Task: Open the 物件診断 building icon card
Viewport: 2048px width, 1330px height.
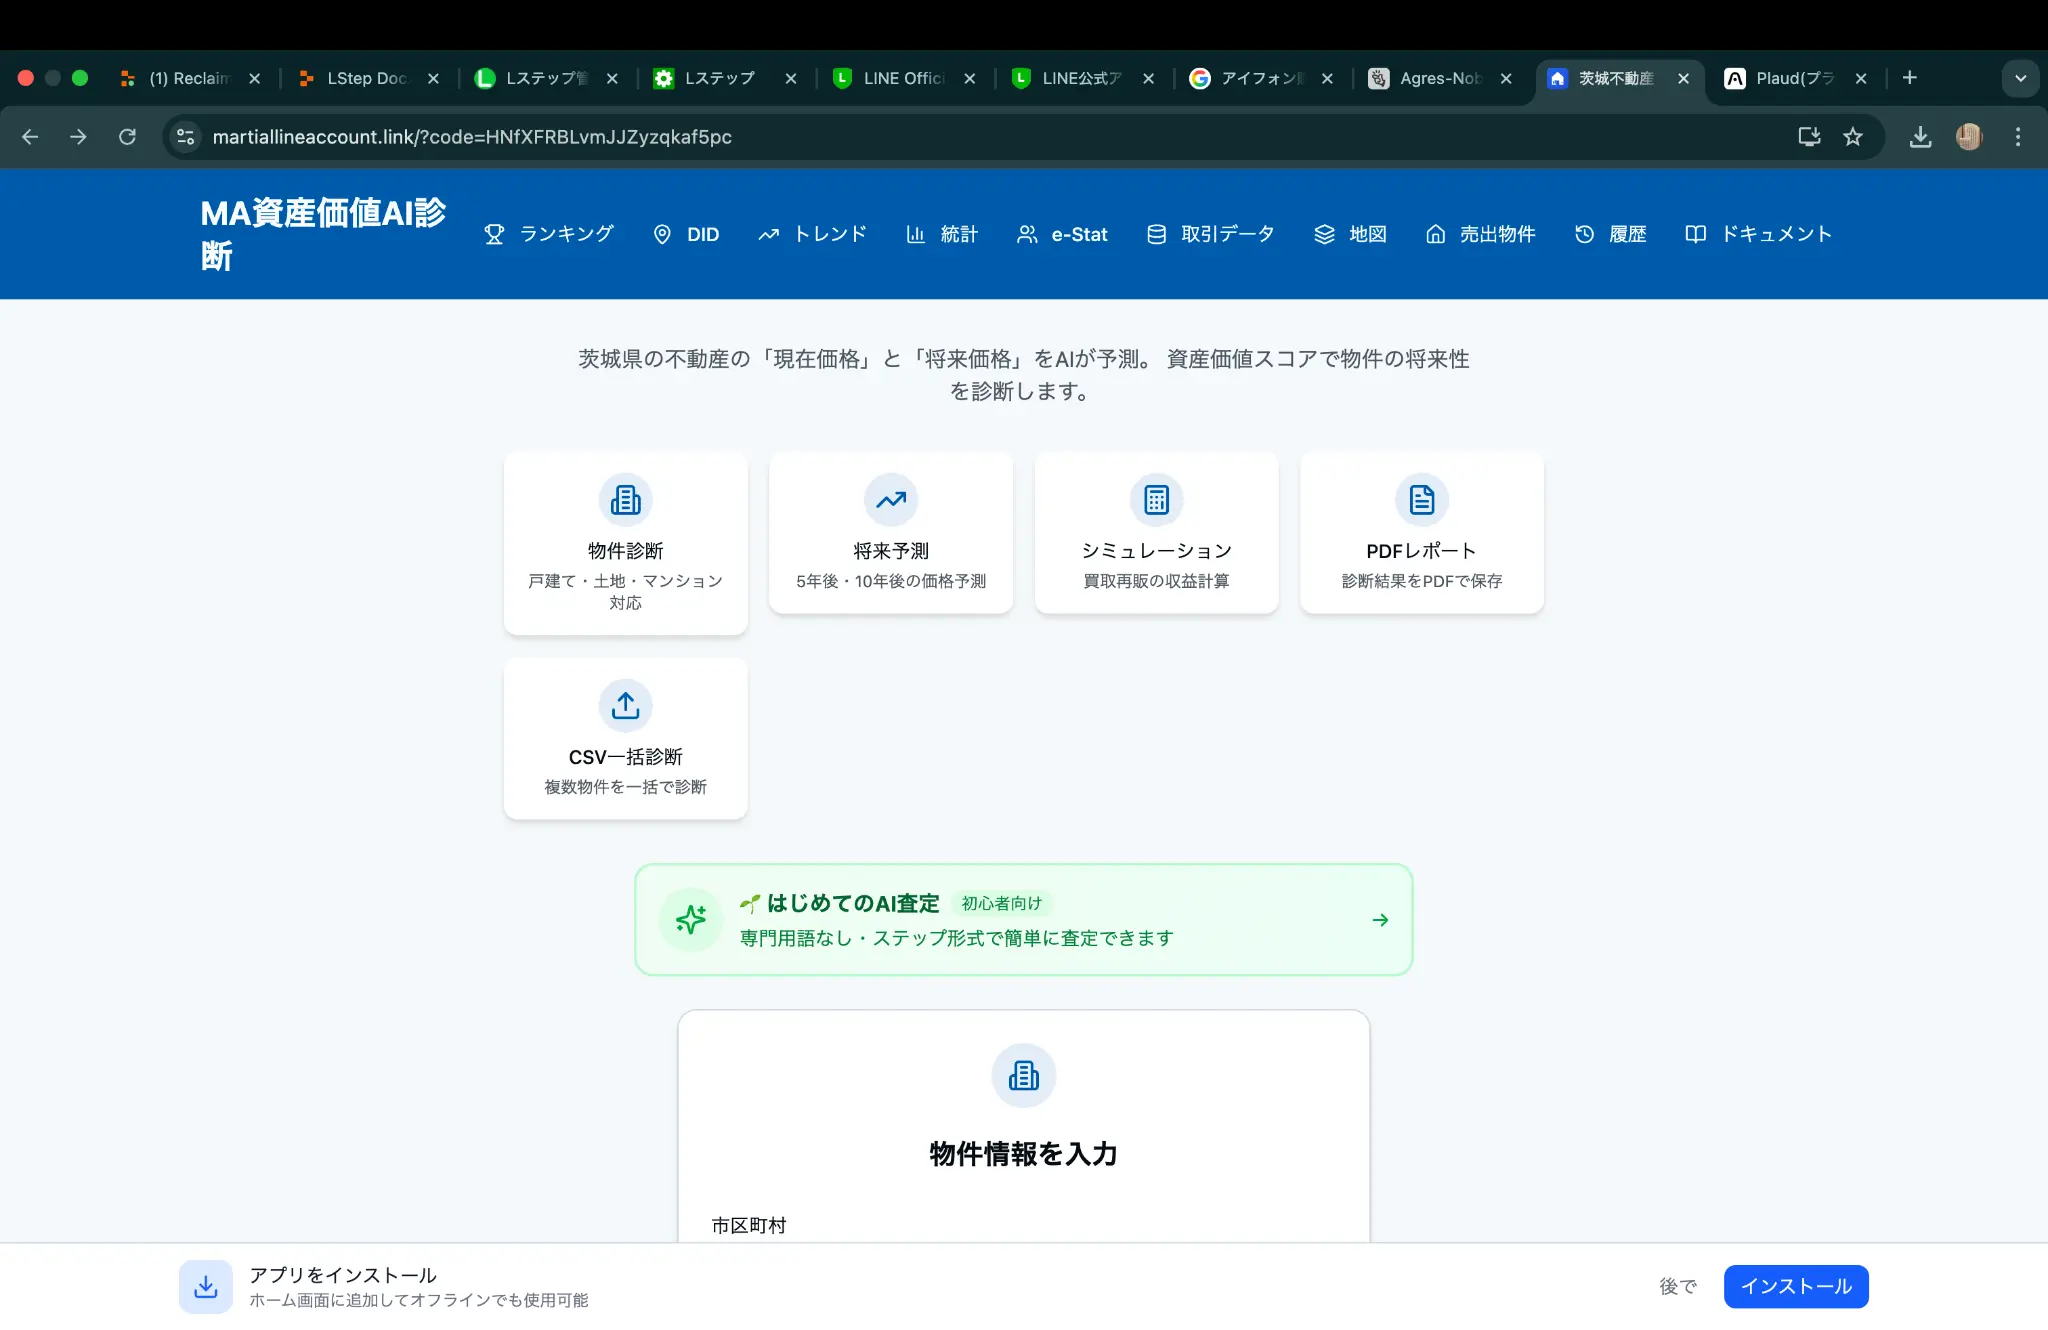Action: (625, 500)
